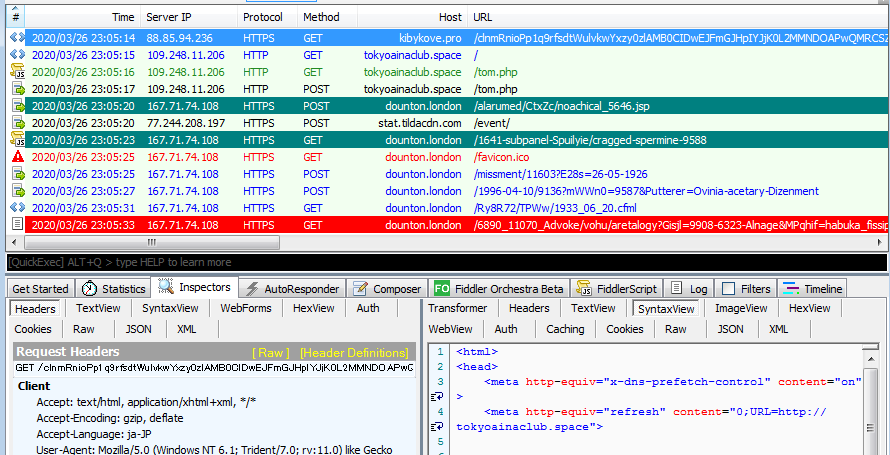The height and width of the screenshot is (455, 890).
Task: Open the FiddlerScript tab
Action: [x=617, y=289]
